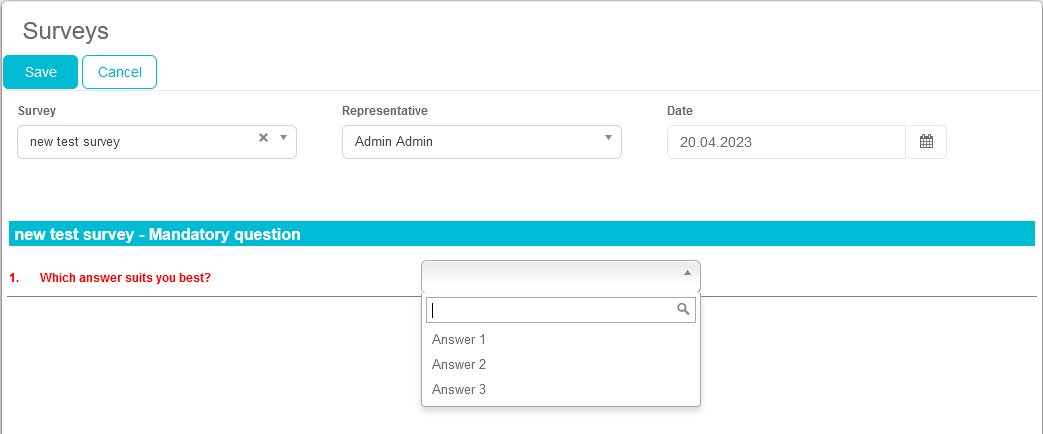Image resolution: width=1043 pixels, height=434 pixels.
Task: Expand the Representative dropdown arrow
Action: 608,138
